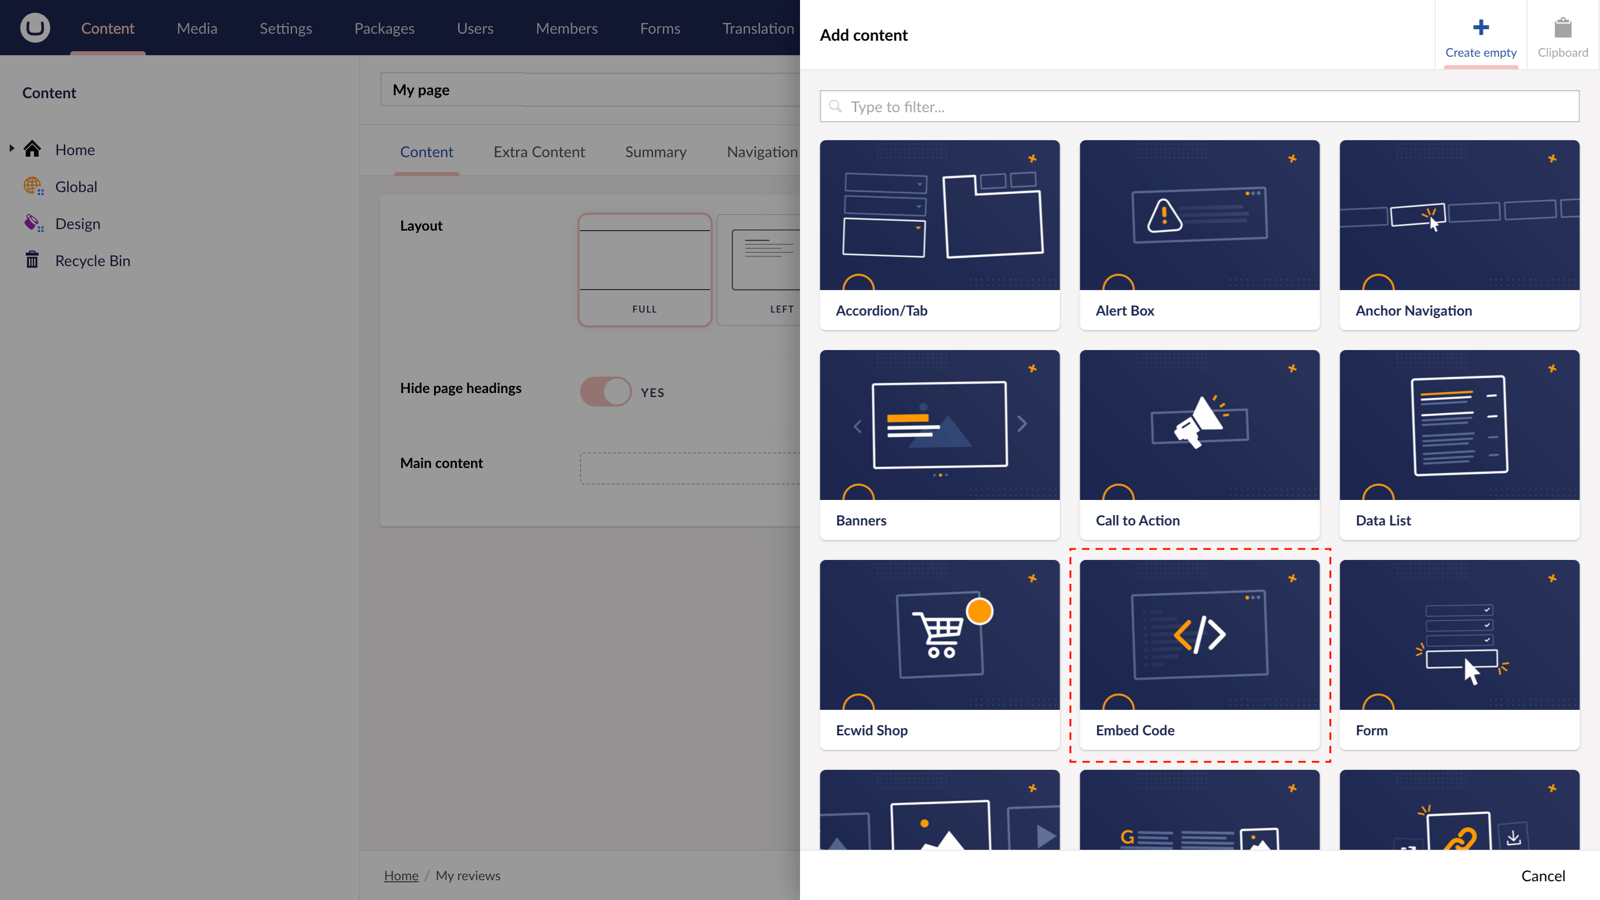This screenshot has width=1600, height=900.
Task: Choose the FULL layout option
Action: [x=645, y=270]
